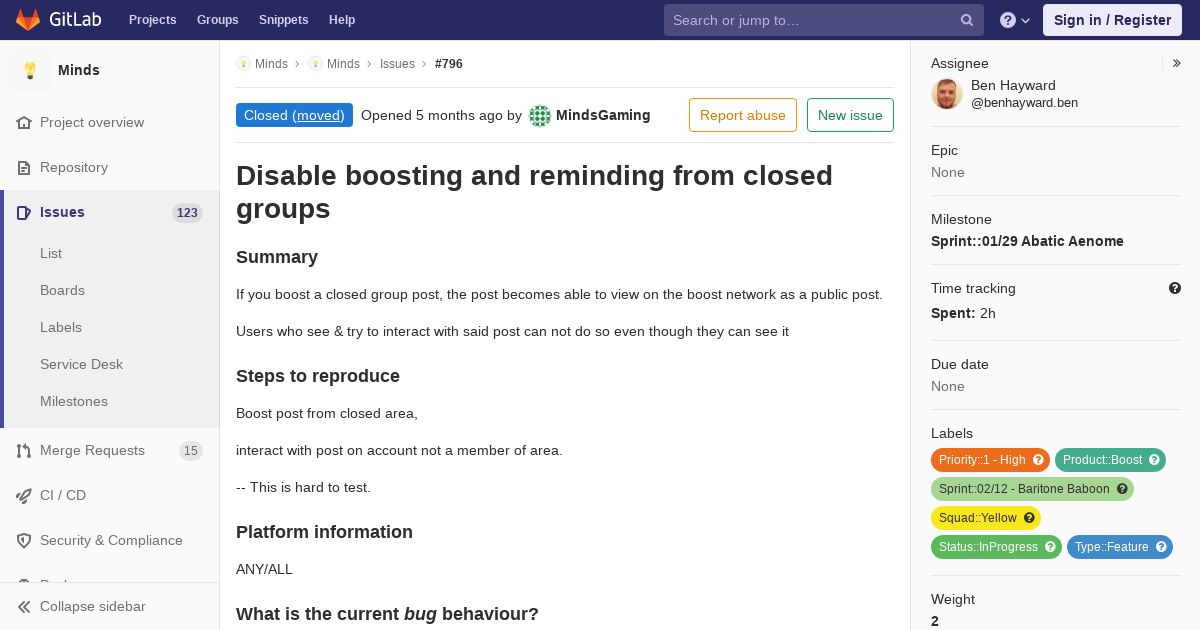The image size is (1200, 630).
Task: Click Product::Boost label
Action: coord(1102,460)
